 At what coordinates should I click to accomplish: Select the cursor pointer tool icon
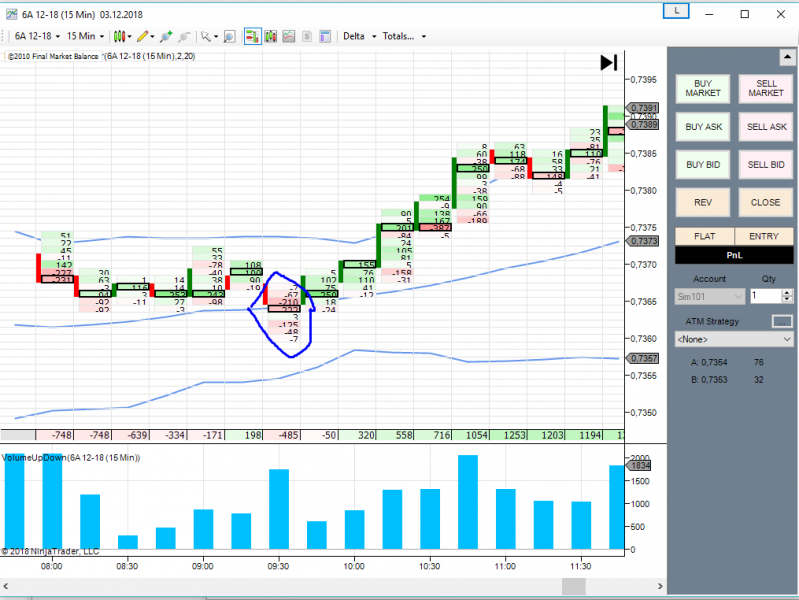pyautogui.click(x=205, y=36)
